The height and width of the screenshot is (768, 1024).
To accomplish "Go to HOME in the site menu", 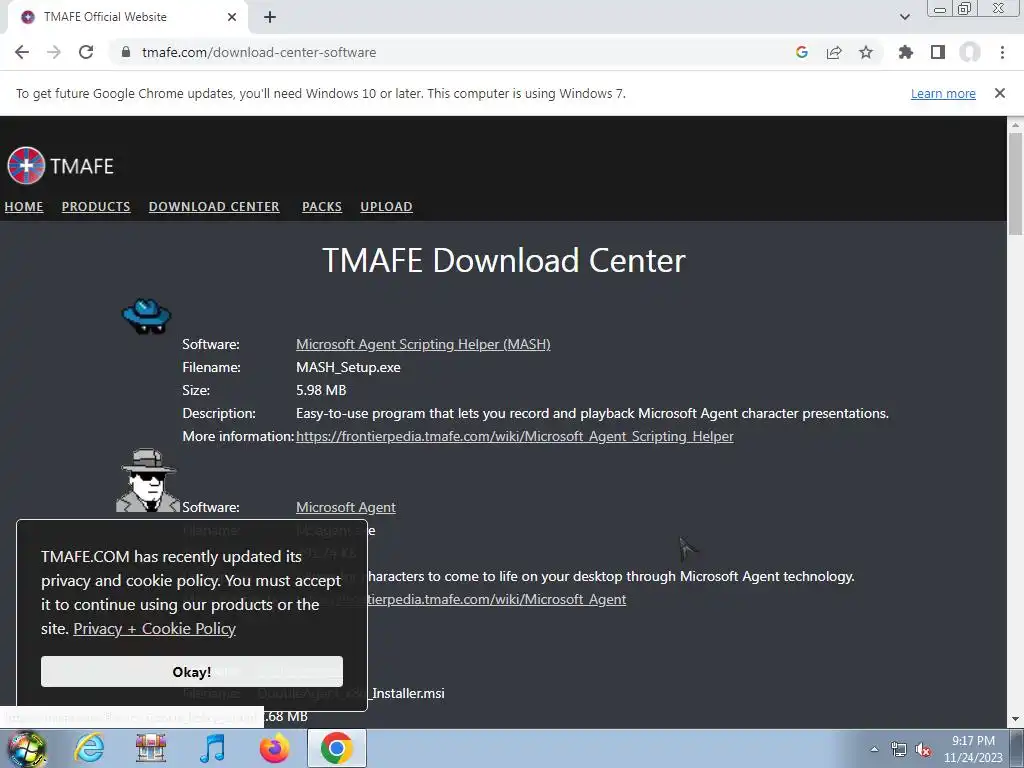I will 24,206.
